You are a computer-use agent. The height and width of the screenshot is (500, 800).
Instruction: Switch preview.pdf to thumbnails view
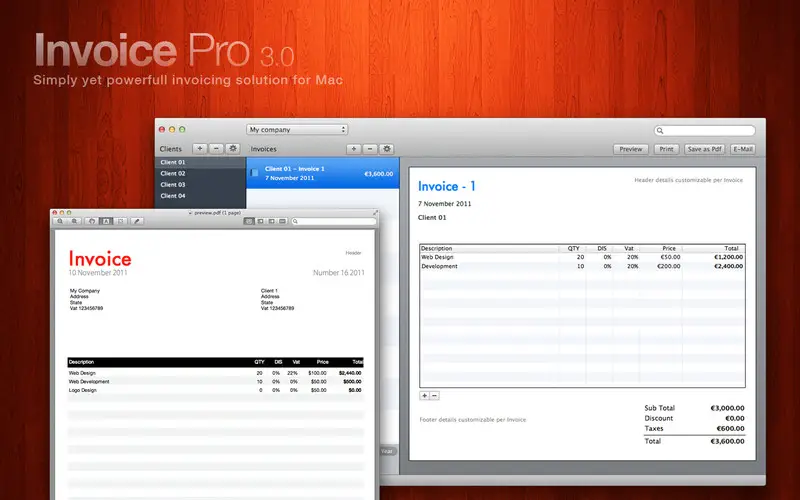[260, 221]
